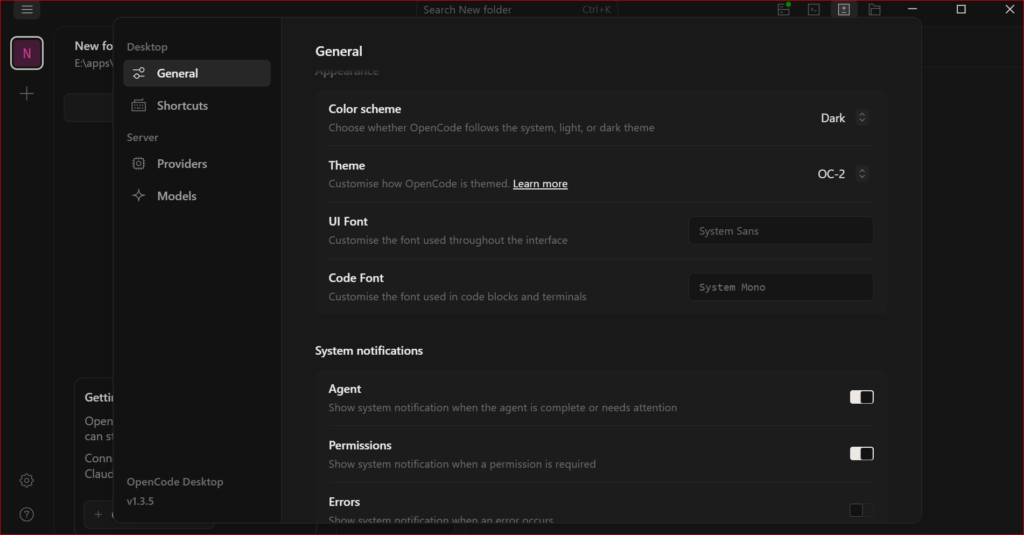Image resolution: width=1024 pixels, height=535 pixels.
Task: Focus the Code Font System Mono field
Action: tap(780, 287)
